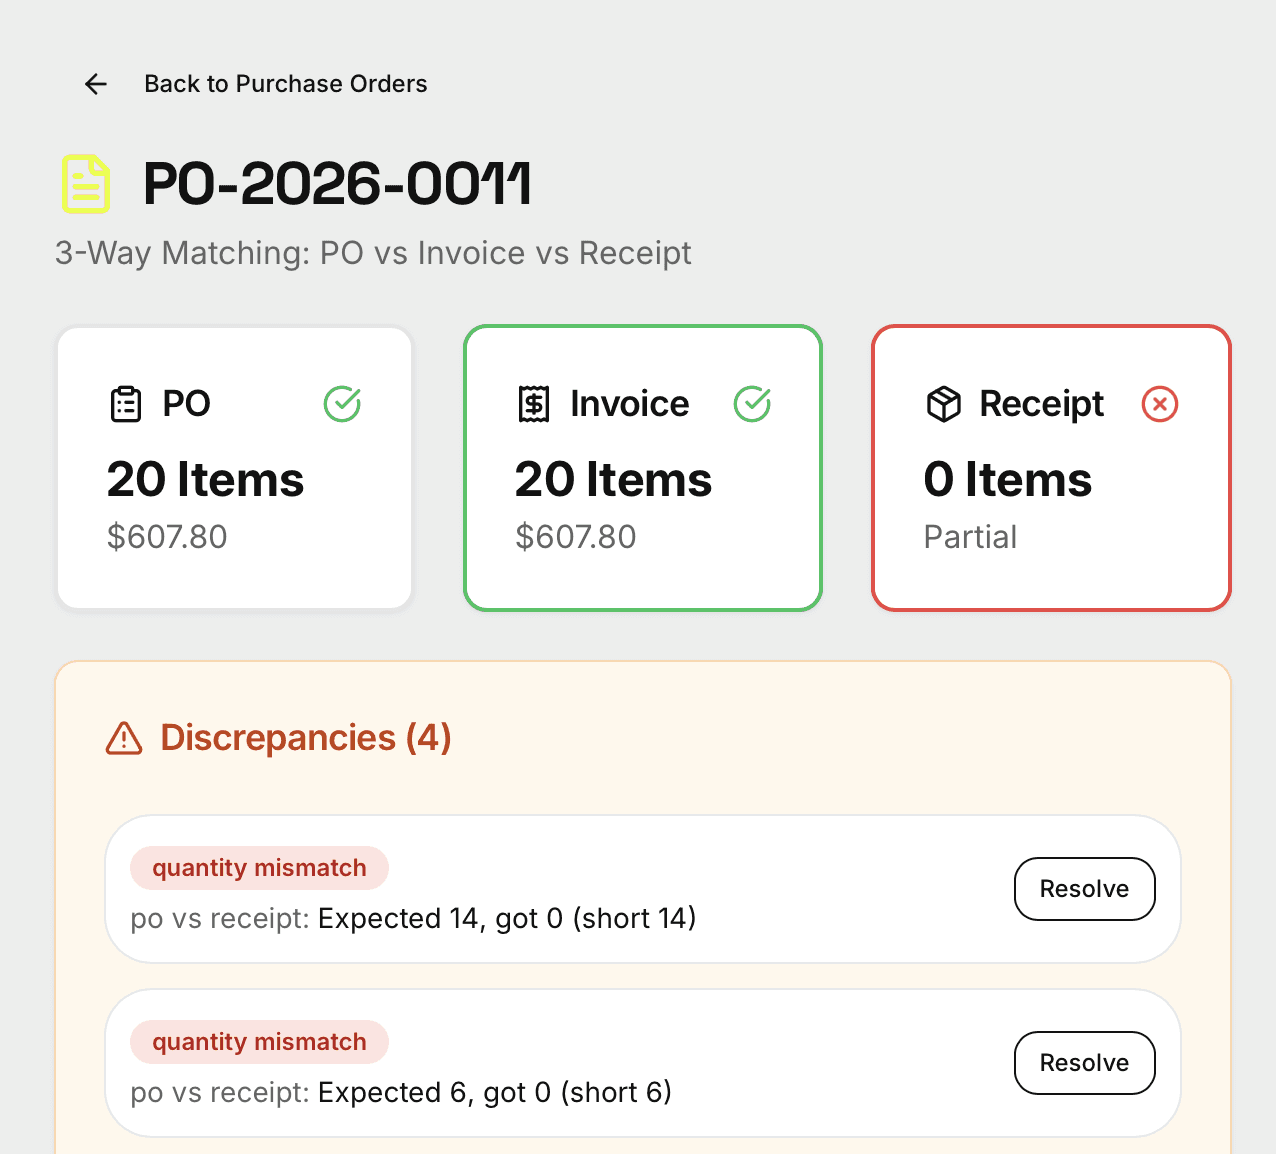The image size is (1276, 1154).
Task: Select the dollar receipt icon on the Invoice card
Action: [x=534, y=404]
